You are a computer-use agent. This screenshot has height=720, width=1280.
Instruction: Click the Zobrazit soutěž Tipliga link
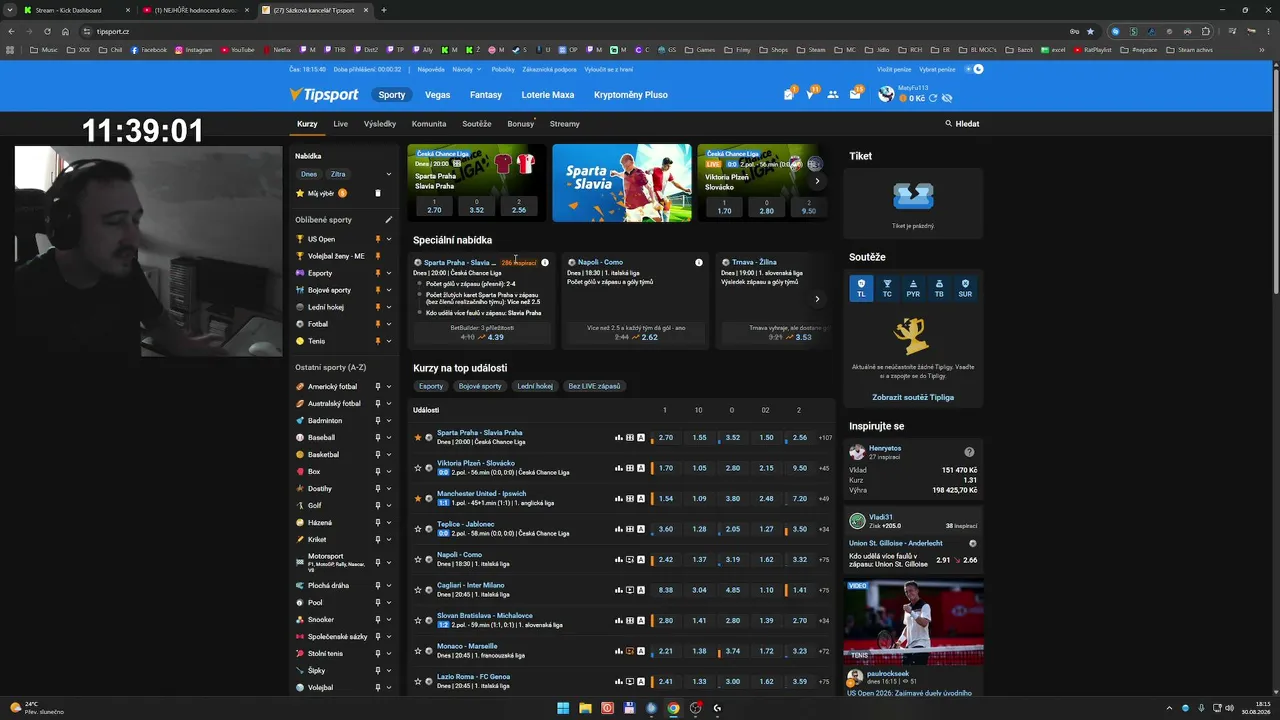click(913, 397)
